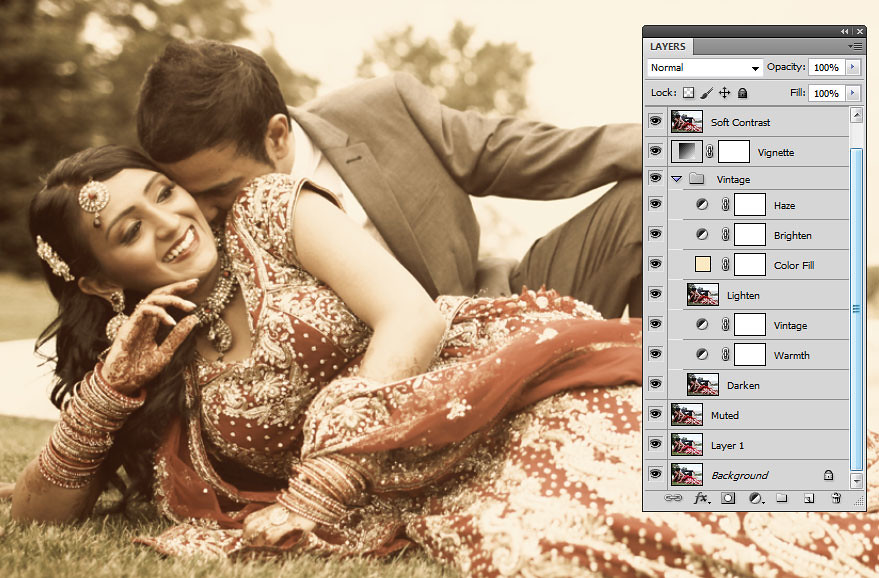Click the Color Fill layer swatch thumbnail
The image size is (879, 578).
[x=703, y=265]
